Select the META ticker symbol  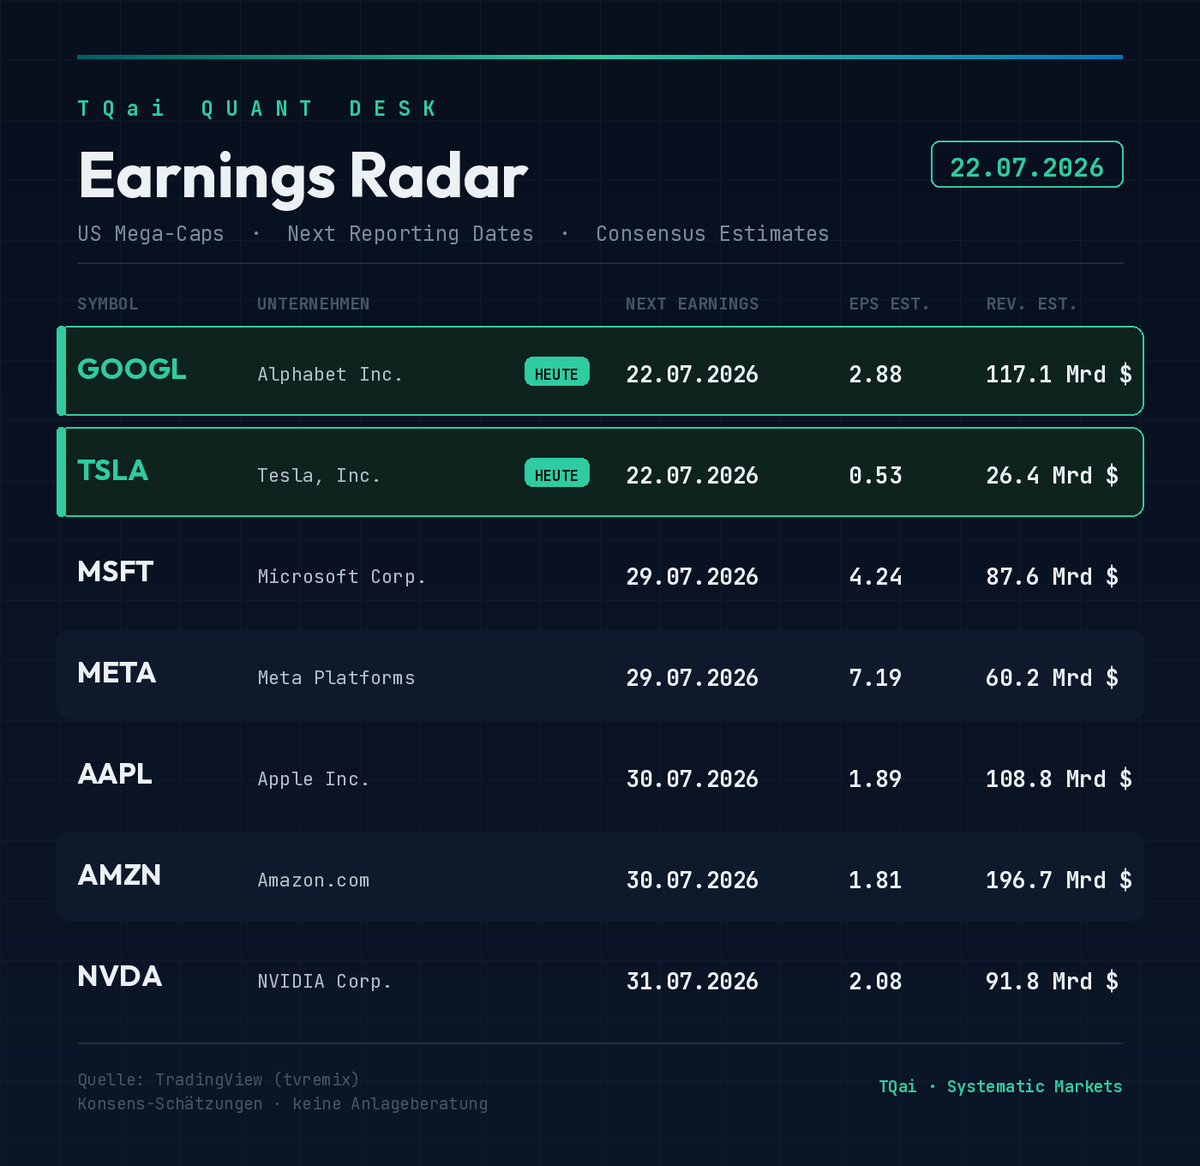pyautogui.click(x=117, y=673)
